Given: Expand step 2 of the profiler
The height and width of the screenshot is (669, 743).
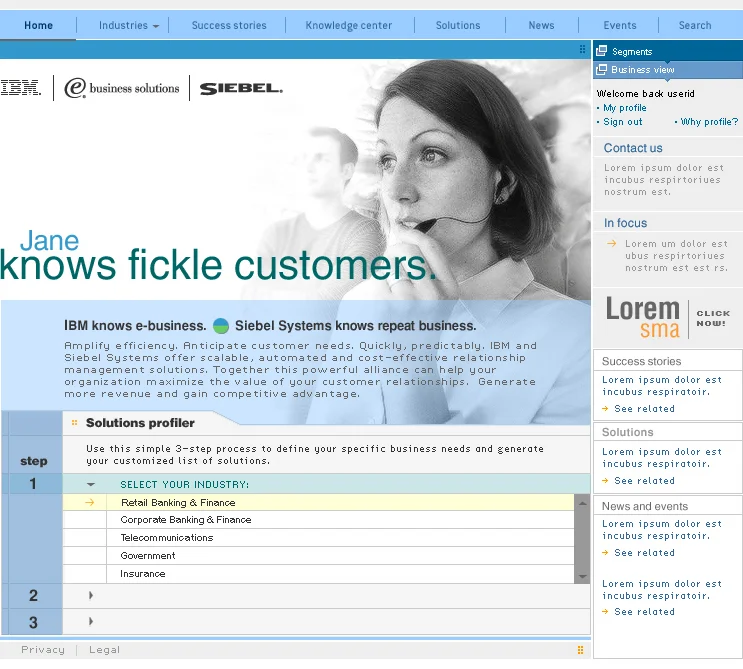Looking at the screenshot, I should click(91, 596).
